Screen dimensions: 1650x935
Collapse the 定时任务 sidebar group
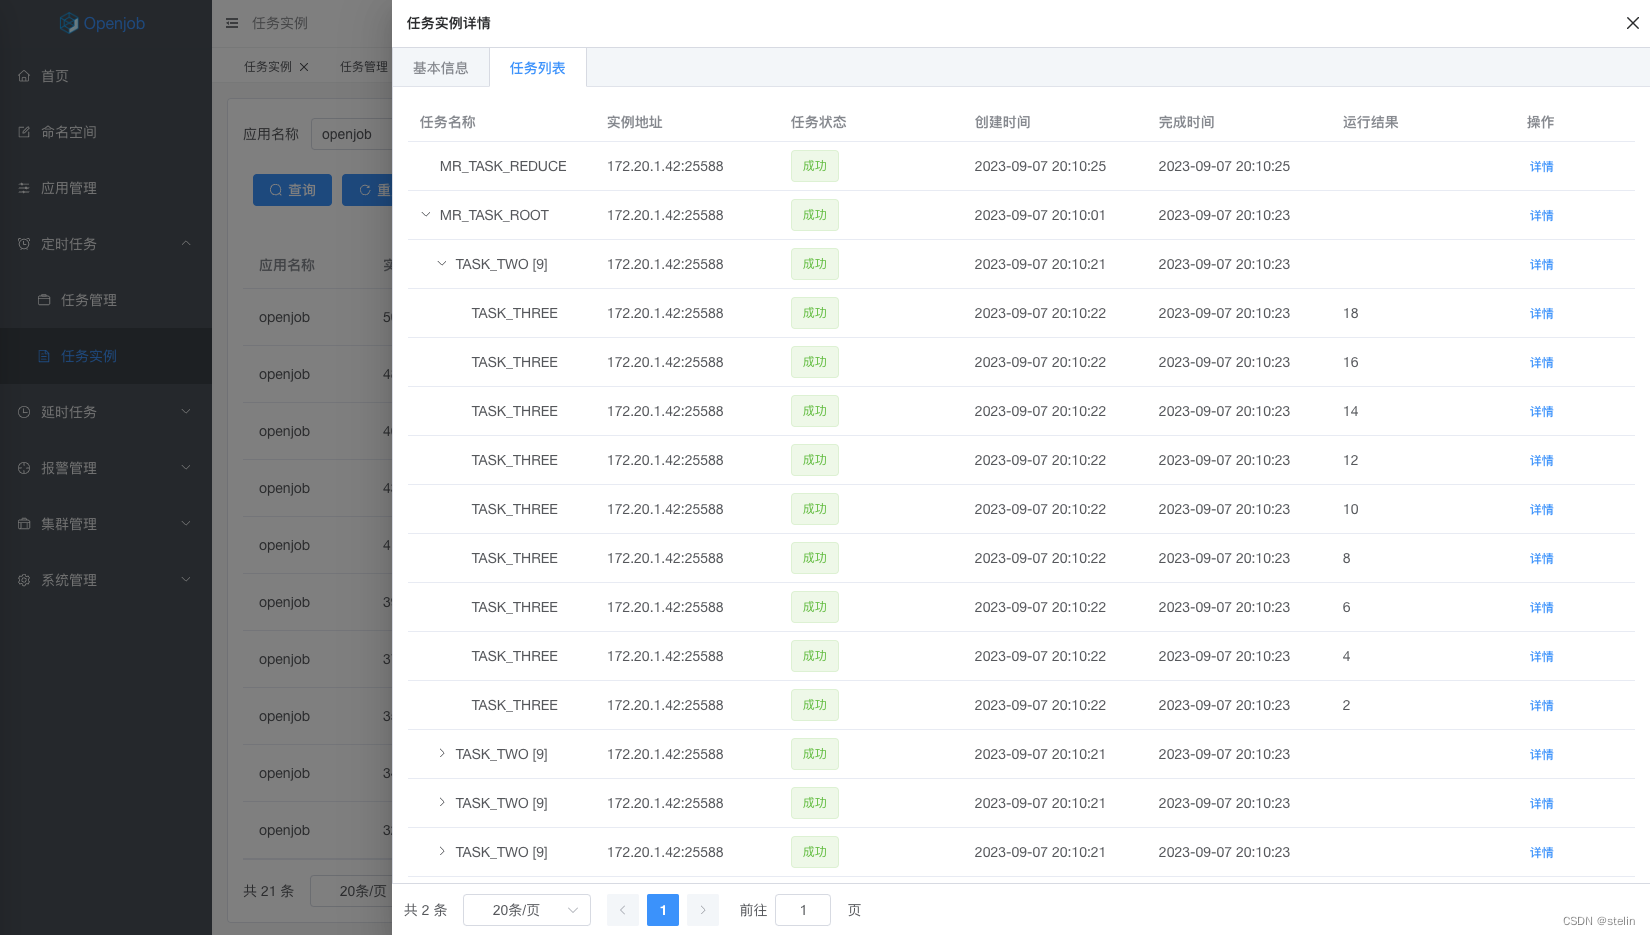click(x=106, y=244)
